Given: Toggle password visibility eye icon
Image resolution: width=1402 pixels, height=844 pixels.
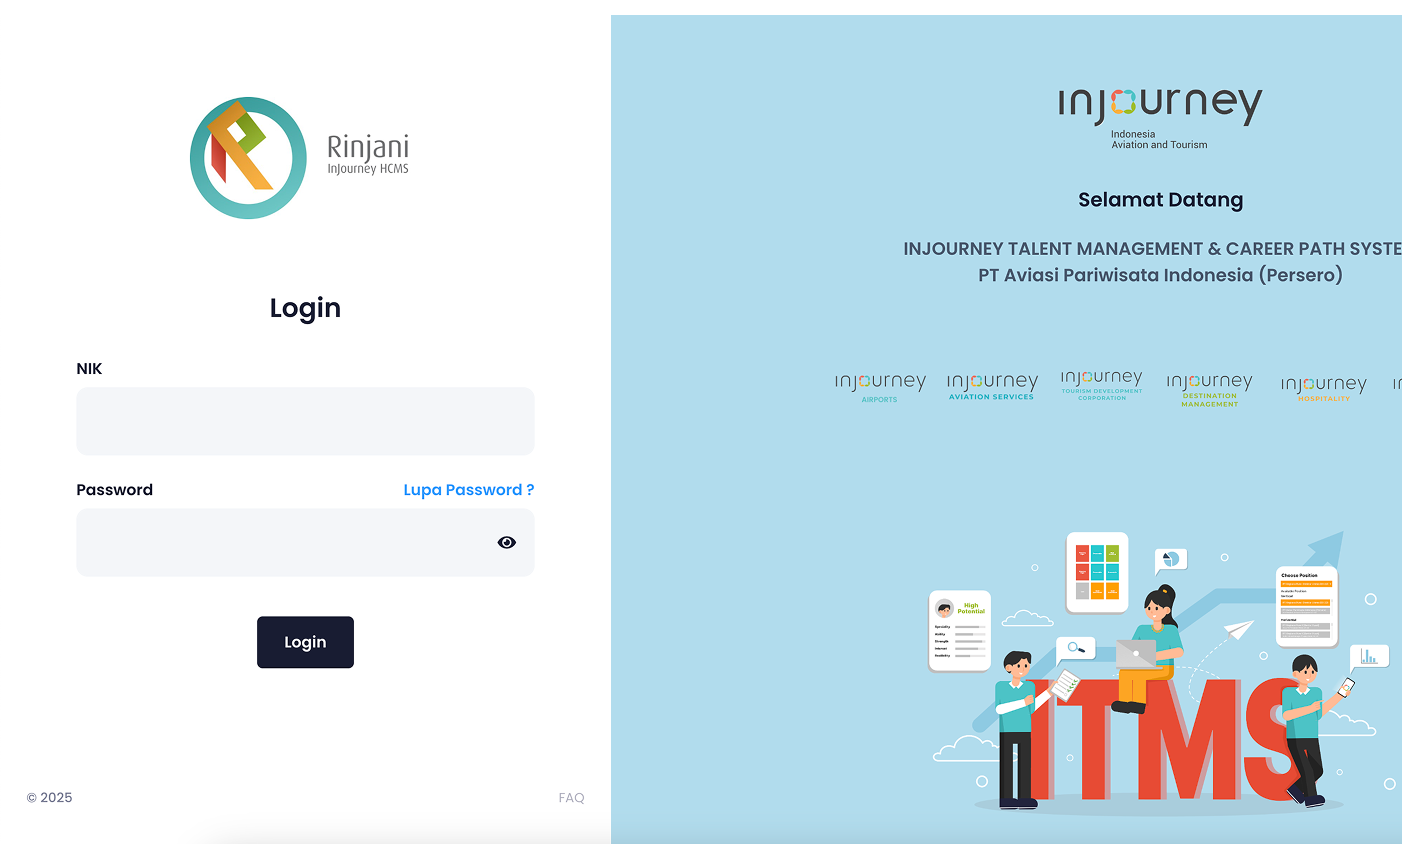Looking at the screenshot, I should (x=507, y=542).
